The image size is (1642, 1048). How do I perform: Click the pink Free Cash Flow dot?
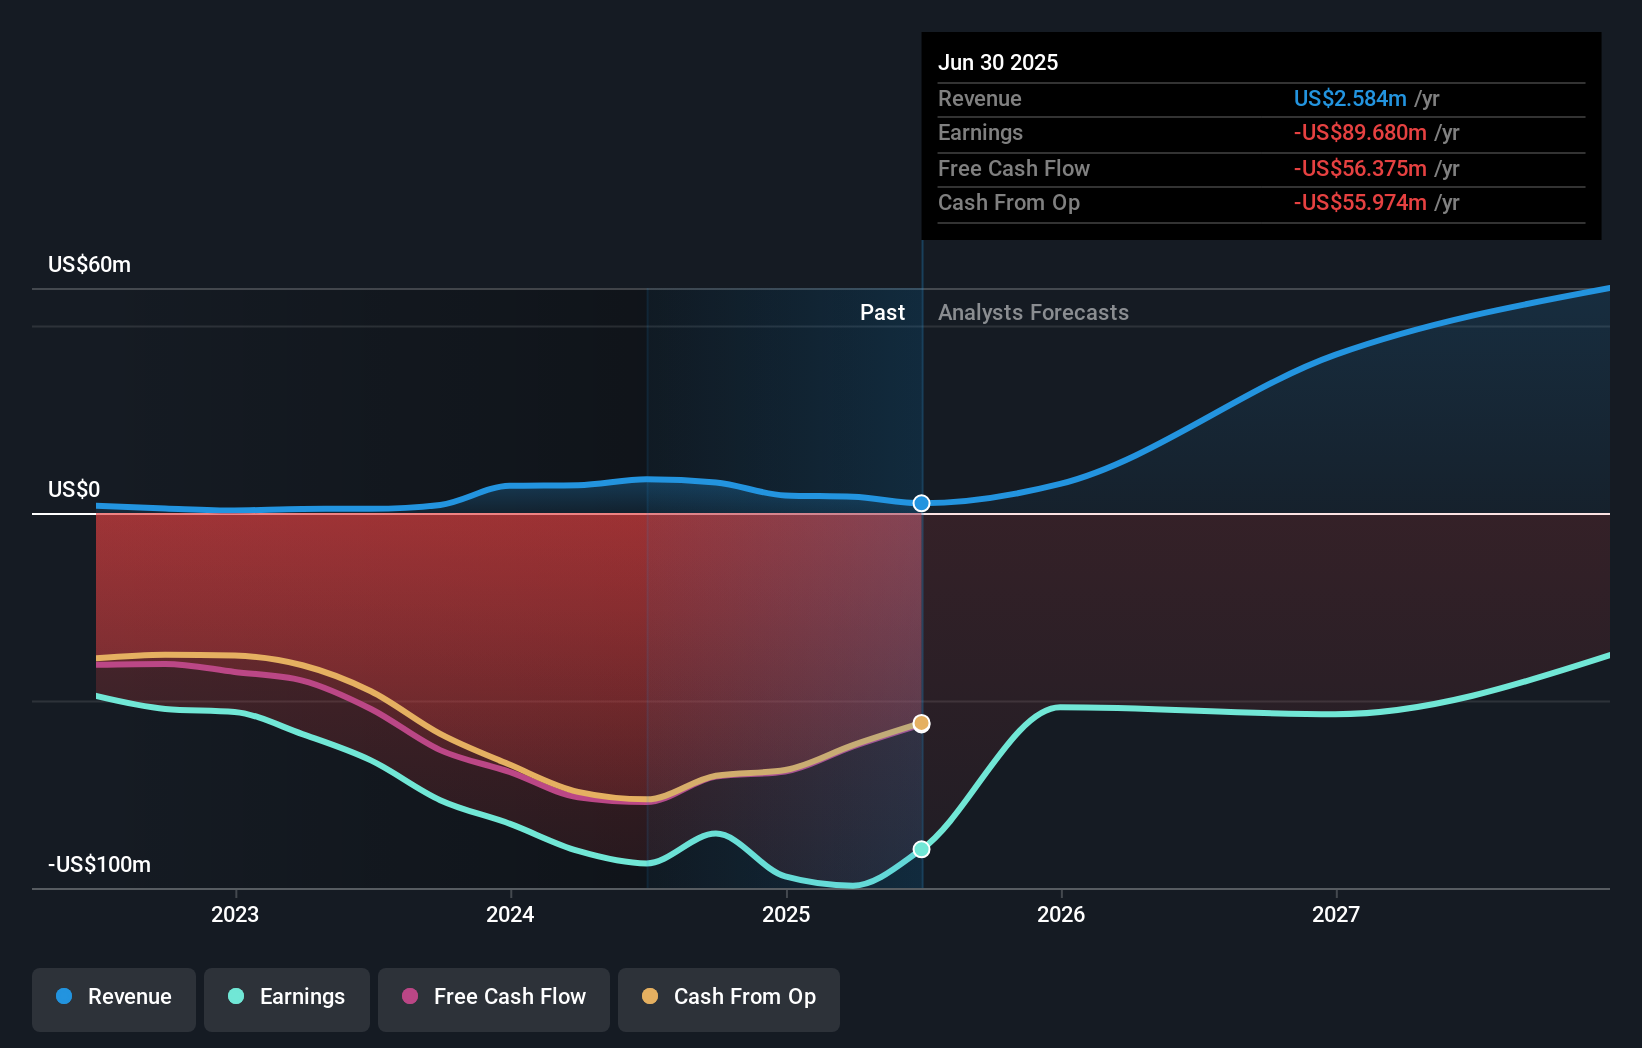point(410,996)
